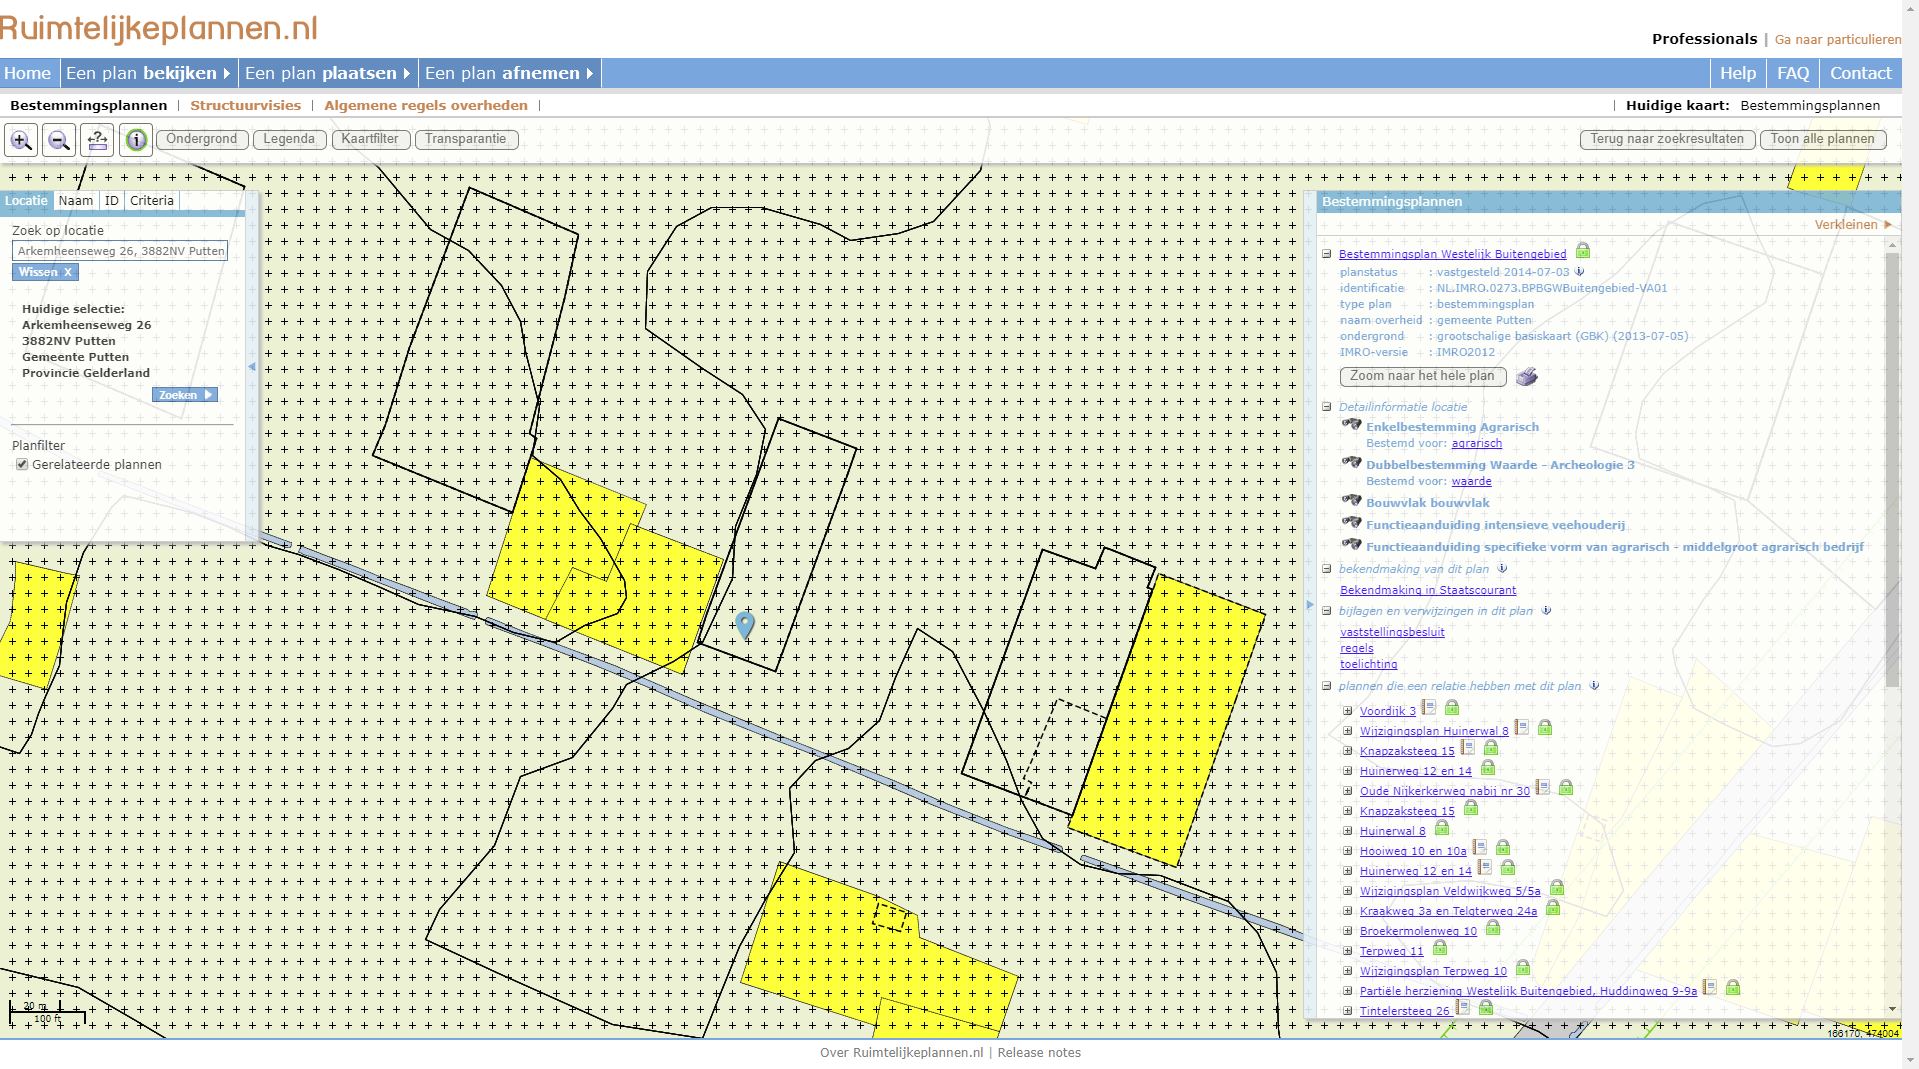Open the Bekendmaking in Staatscourant link
Image resolution: width=1919 pixels, height=1069 pixels.
(1427, 590)
